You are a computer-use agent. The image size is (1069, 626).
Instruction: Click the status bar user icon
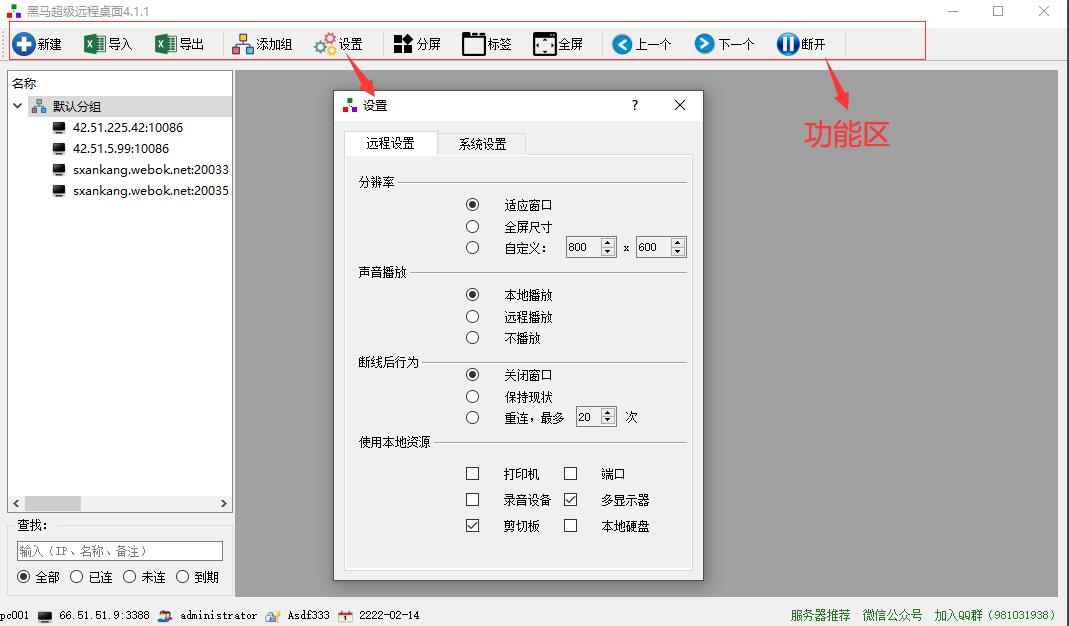pos(165,616)
